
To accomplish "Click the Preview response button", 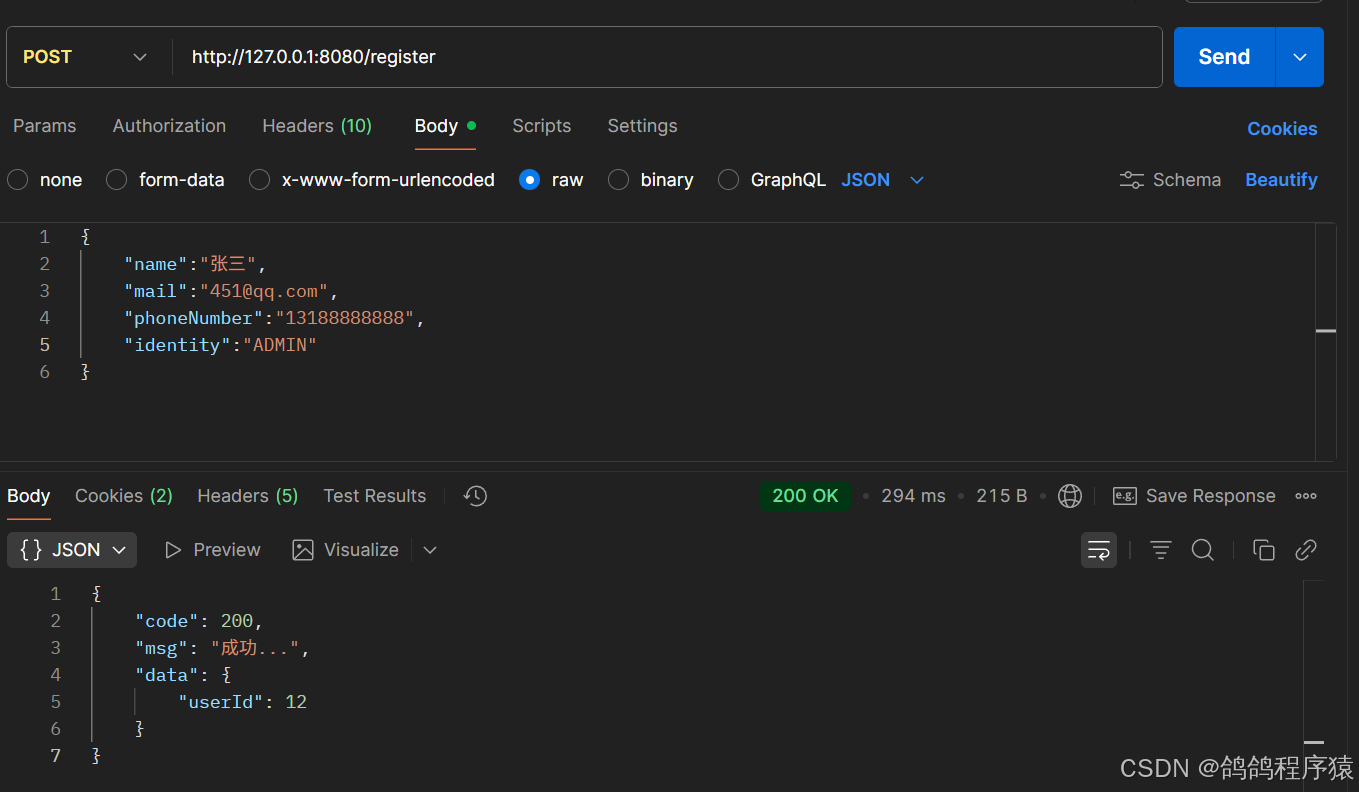I will [x=212, y=550].
